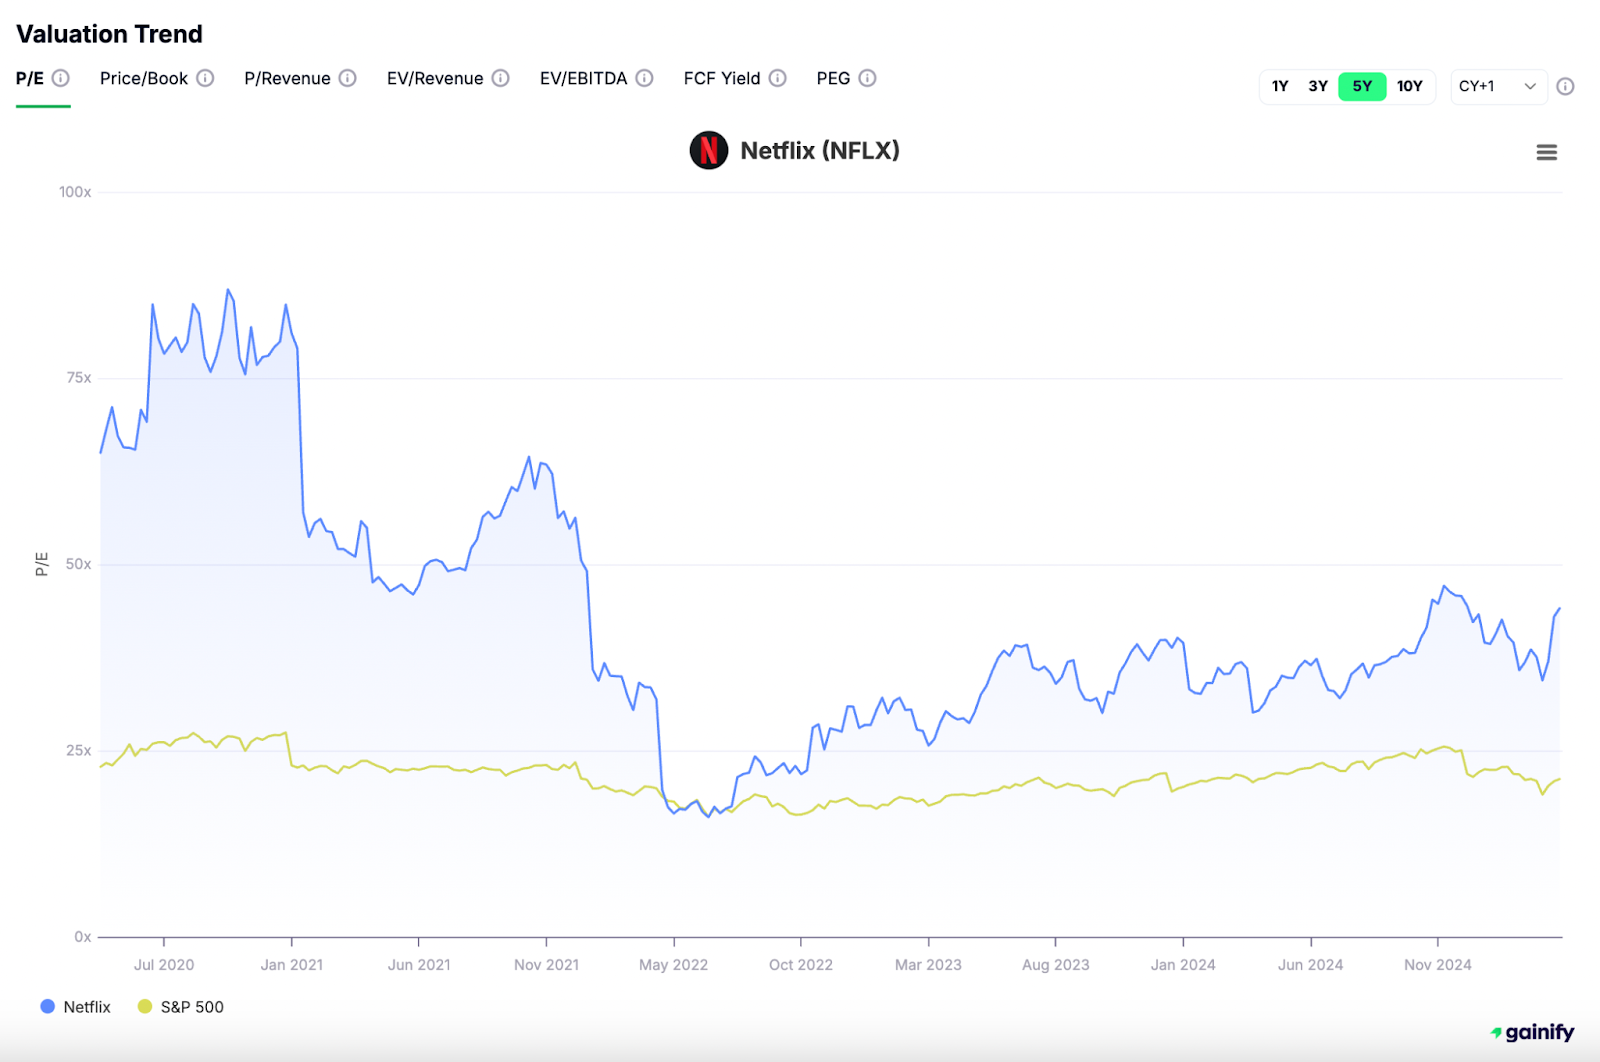Click the Jun 2021 axis label
This screenshot has height=1062, width=1600.
click(419, 965)
